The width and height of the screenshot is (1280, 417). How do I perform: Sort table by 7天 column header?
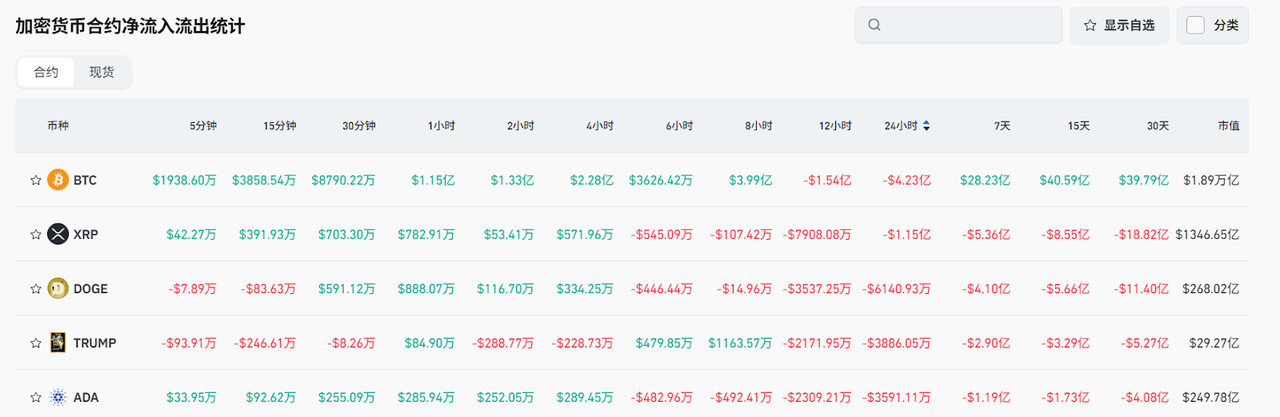tap(1001, 126)
